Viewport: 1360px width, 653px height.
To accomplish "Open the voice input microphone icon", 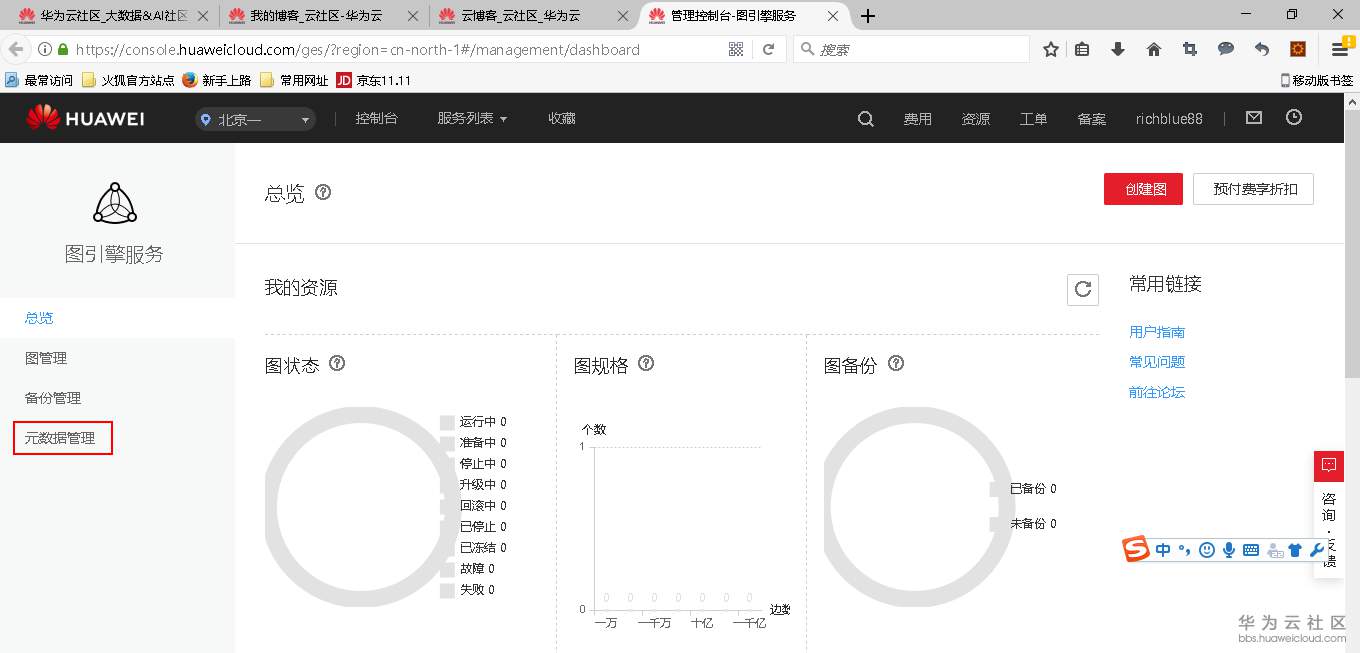I will (1228, 549).
